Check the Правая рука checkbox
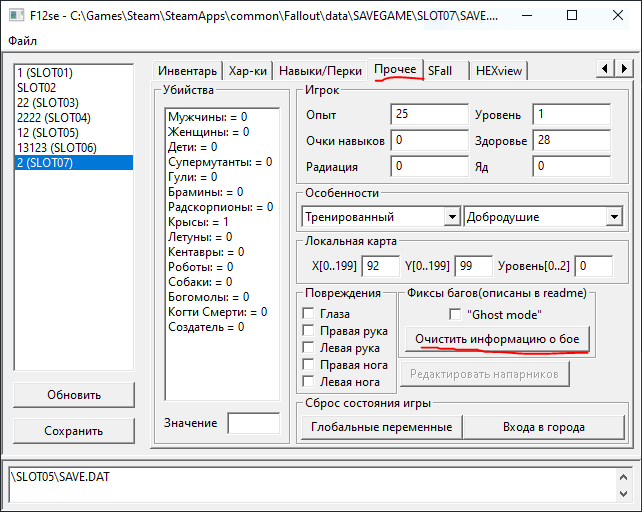The image size is (642, 512). click(x=308, y=330)
